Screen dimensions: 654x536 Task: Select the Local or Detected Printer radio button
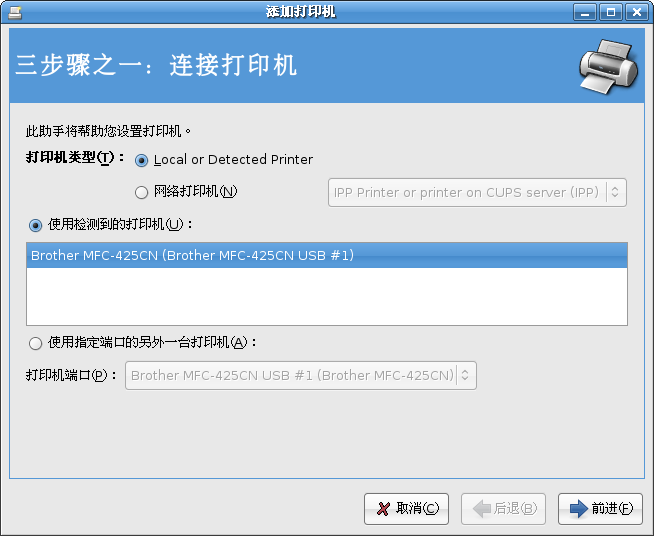tap(141, 160)
